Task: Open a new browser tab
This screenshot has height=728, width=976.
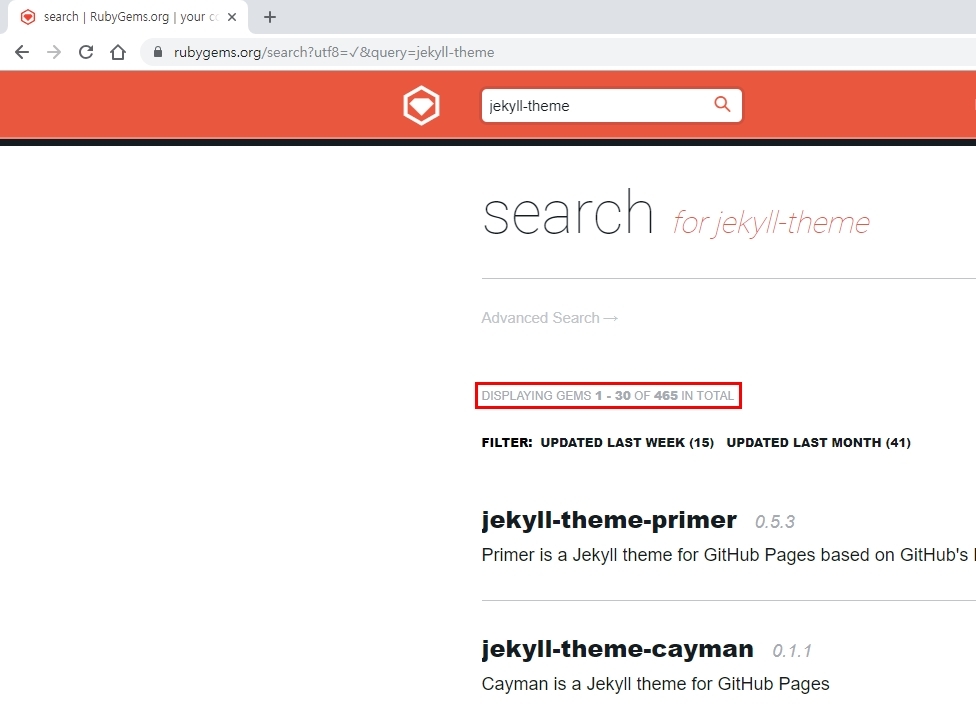Action: click(270, 17)
